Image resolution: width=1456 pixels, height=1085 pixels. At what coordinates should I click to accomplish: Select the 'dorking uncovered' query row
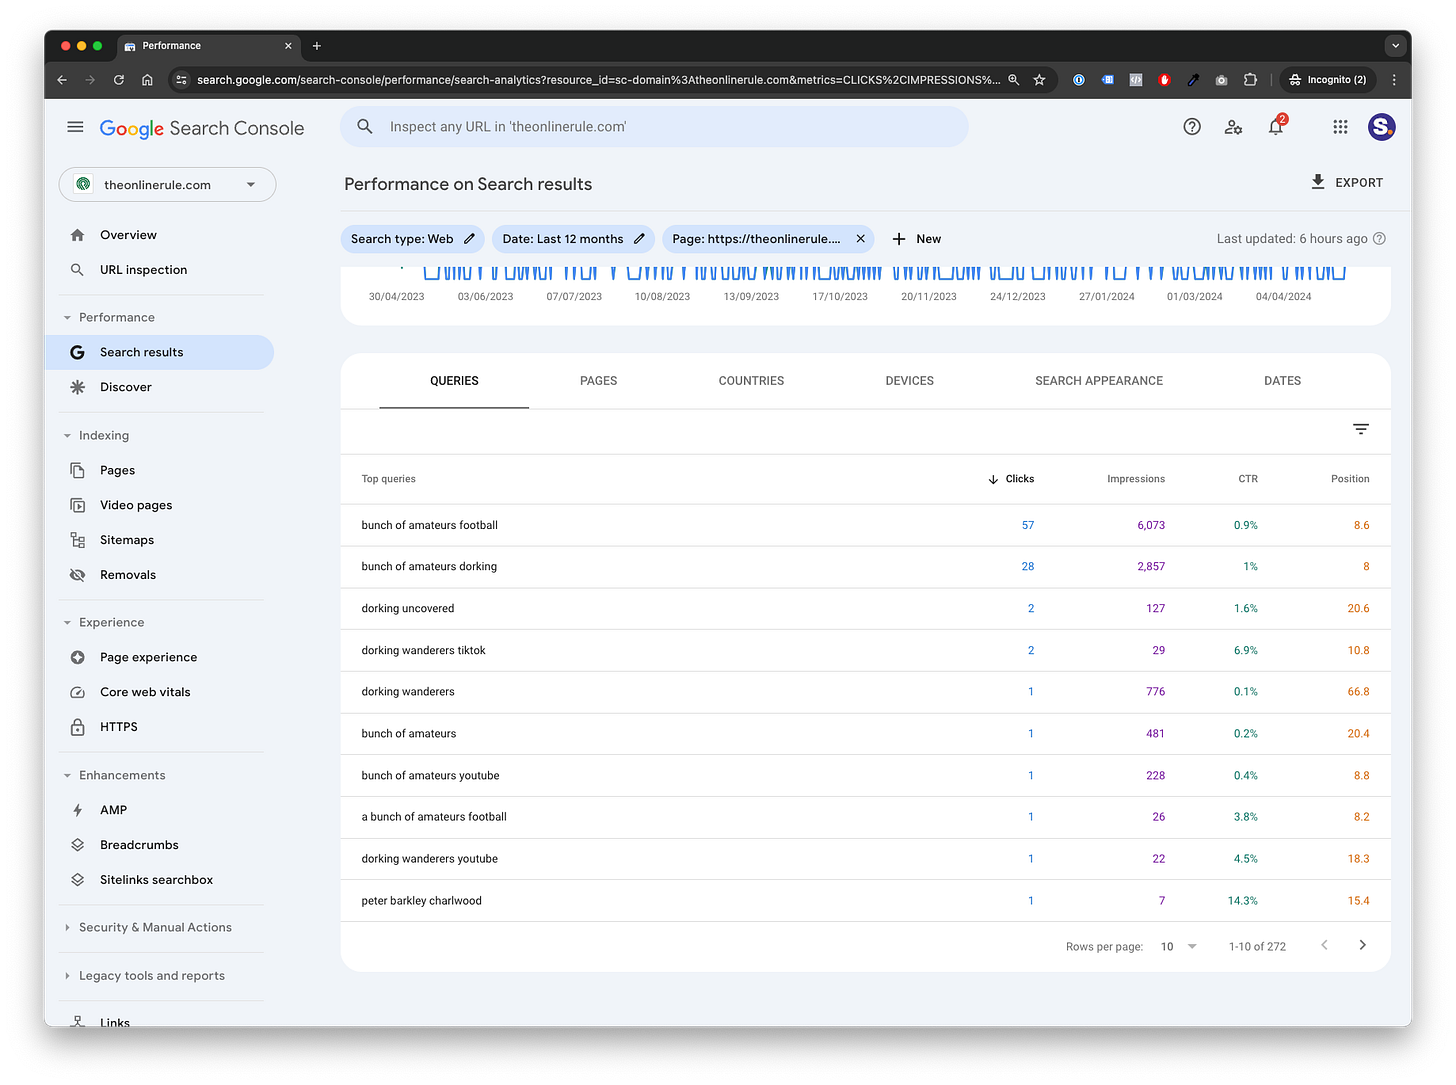[865, 608]
